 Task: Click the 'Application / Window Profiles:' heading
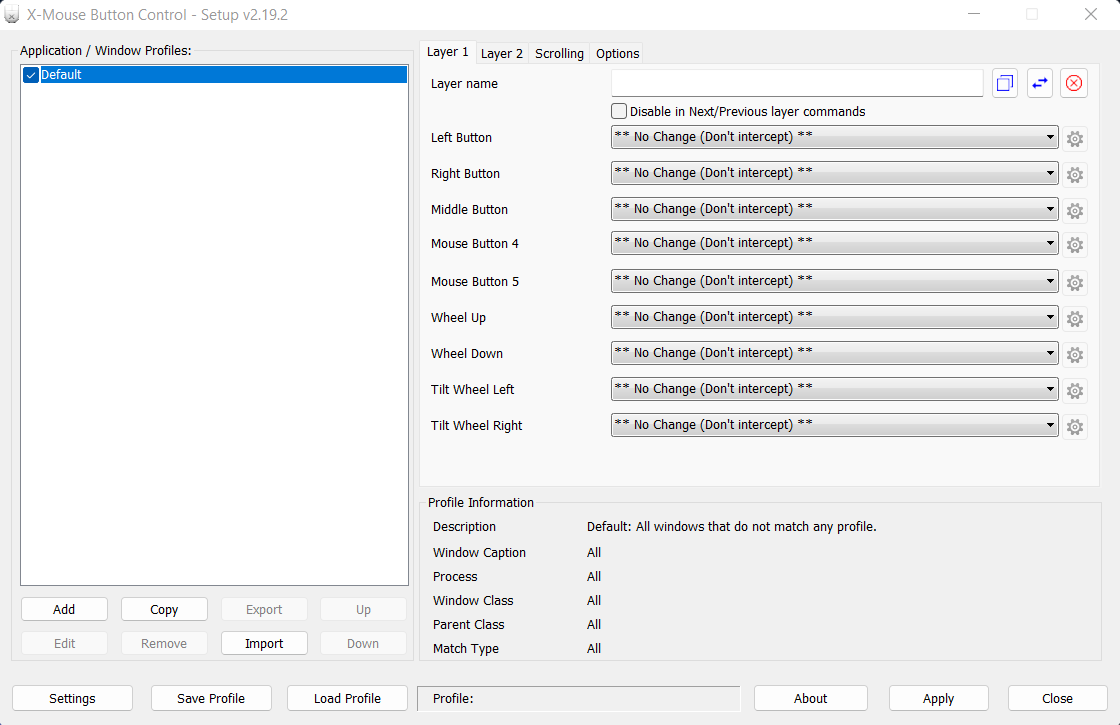[x=106, y=51]
